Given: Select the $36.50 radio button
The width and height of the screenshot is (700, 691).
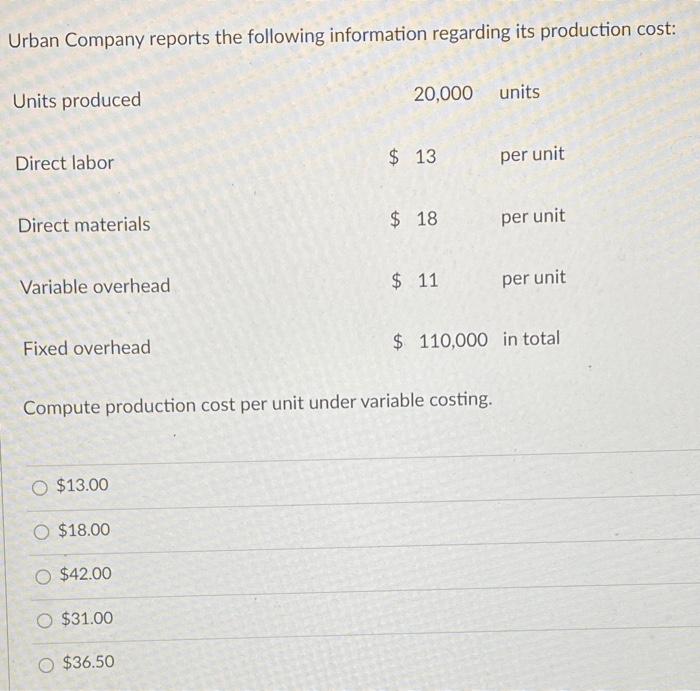Looking at the screenshot, I should point(46,665).
